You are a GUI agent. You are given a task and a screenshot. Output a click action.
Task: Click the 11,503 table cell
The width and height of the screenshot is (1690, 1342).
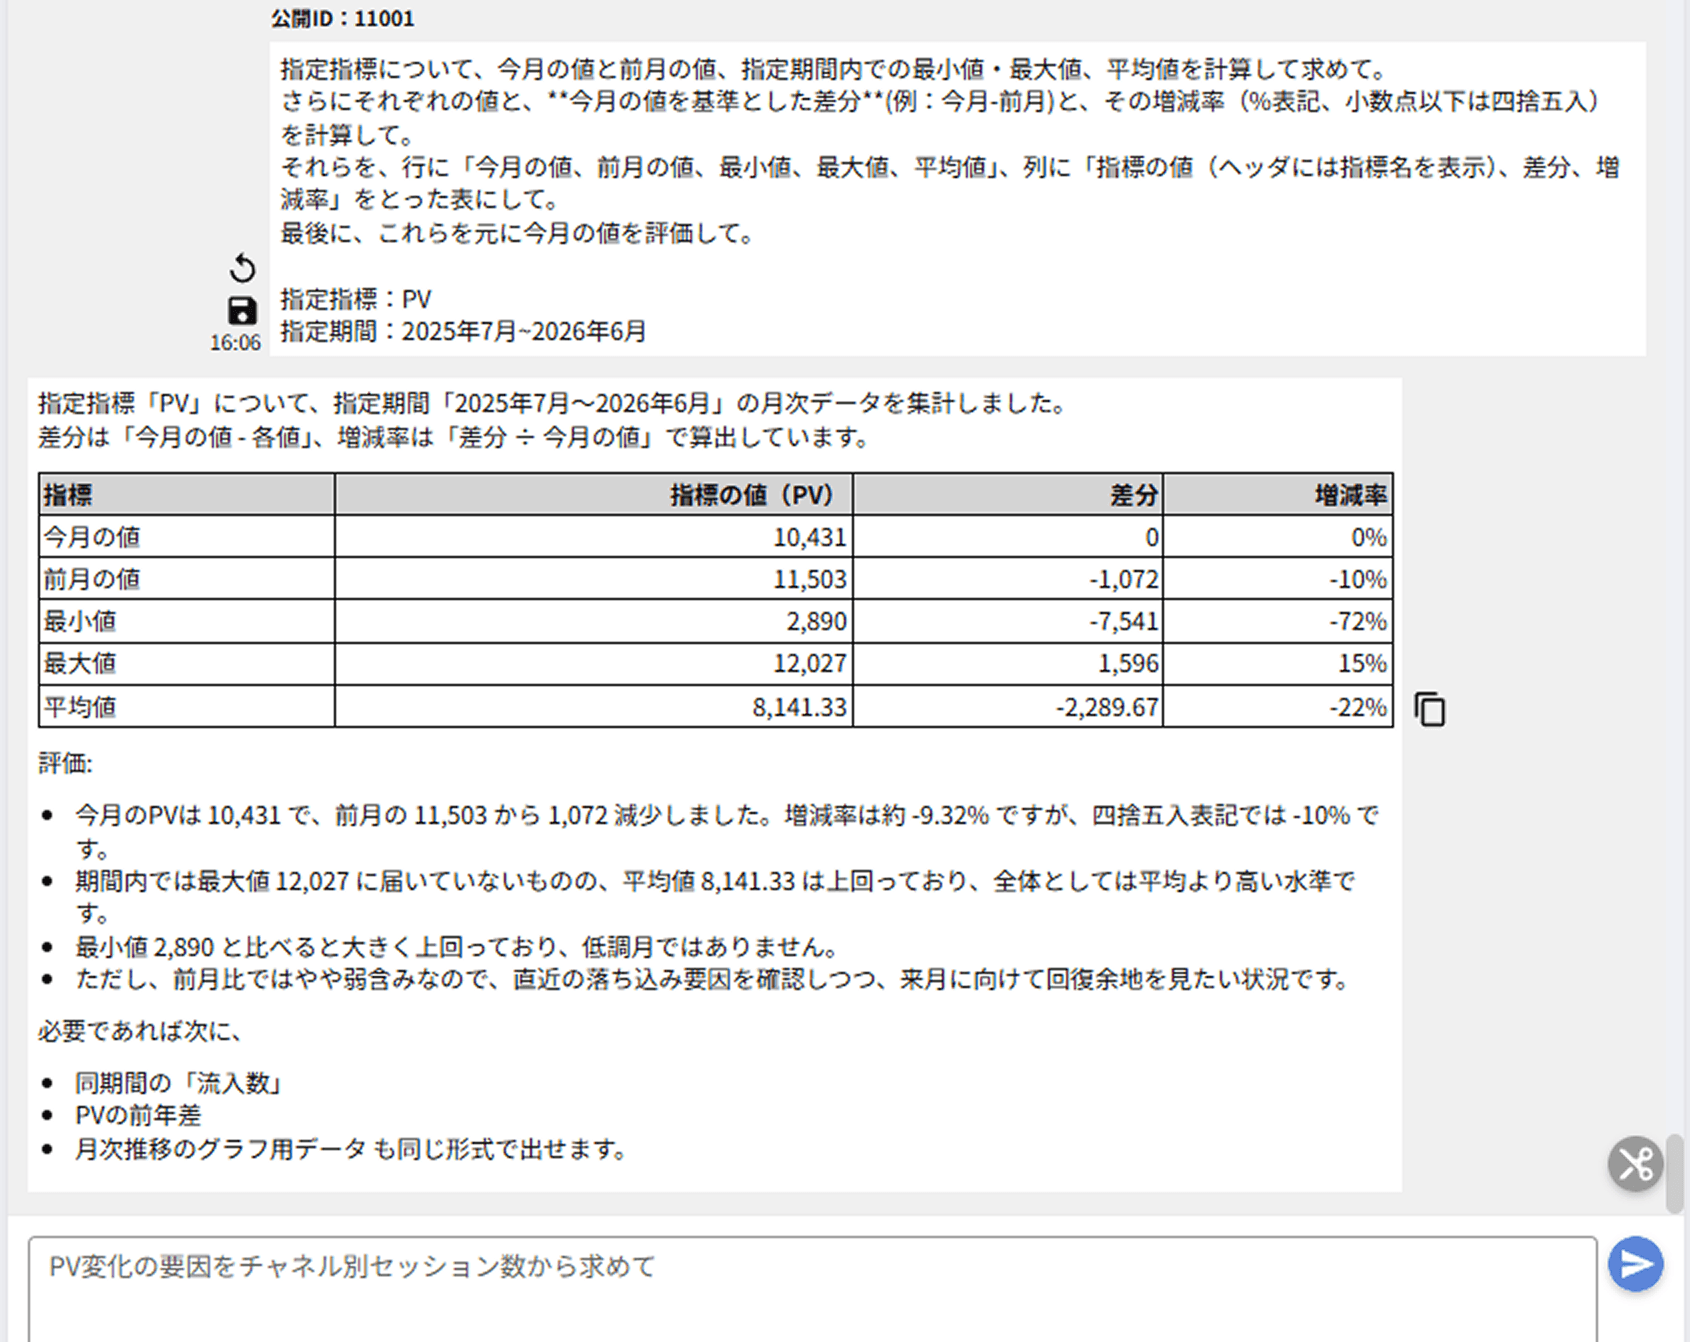(x=594, y=579)
